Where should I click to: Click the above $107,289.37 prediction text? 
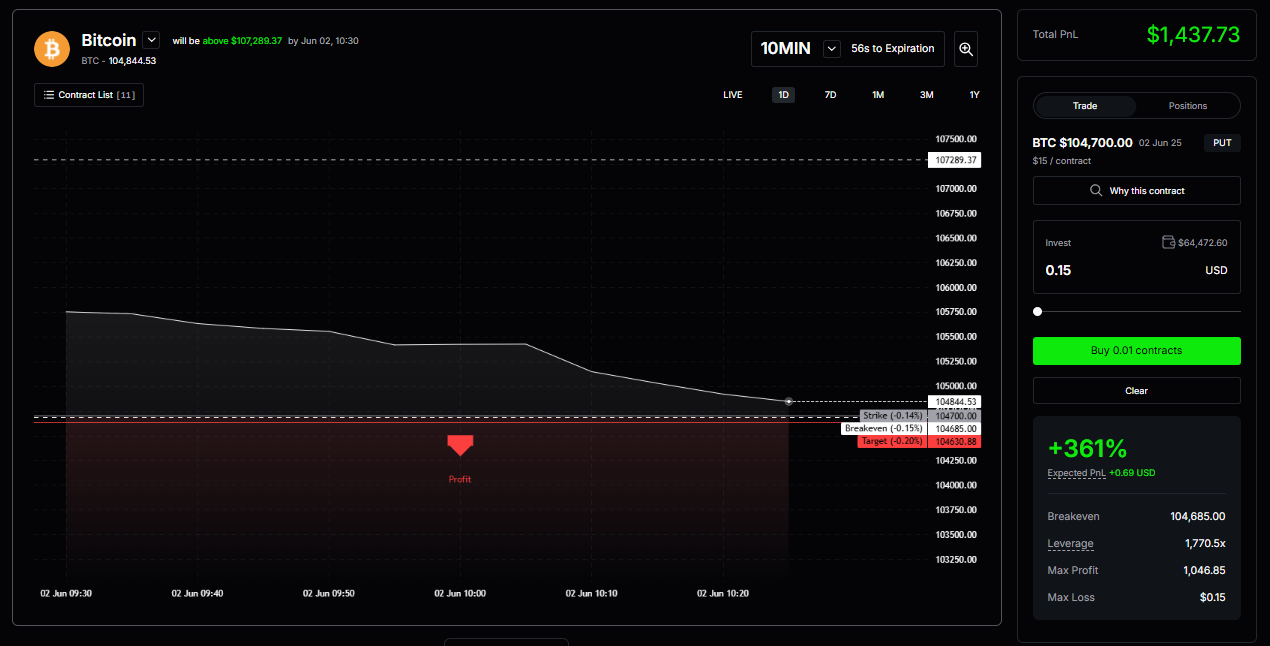pyautogui.click(x=242, y=41)
